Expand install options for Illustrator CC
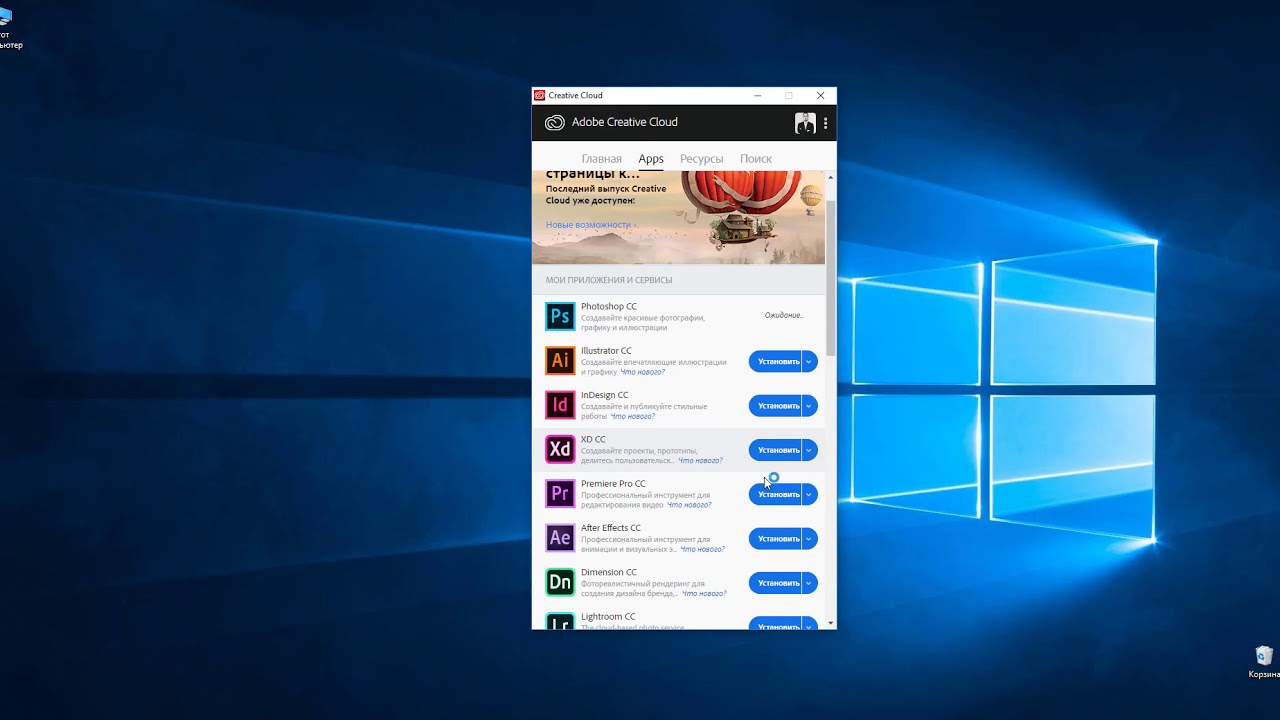The height and width of the screenshot is (720, 1280). coord(809,362)
